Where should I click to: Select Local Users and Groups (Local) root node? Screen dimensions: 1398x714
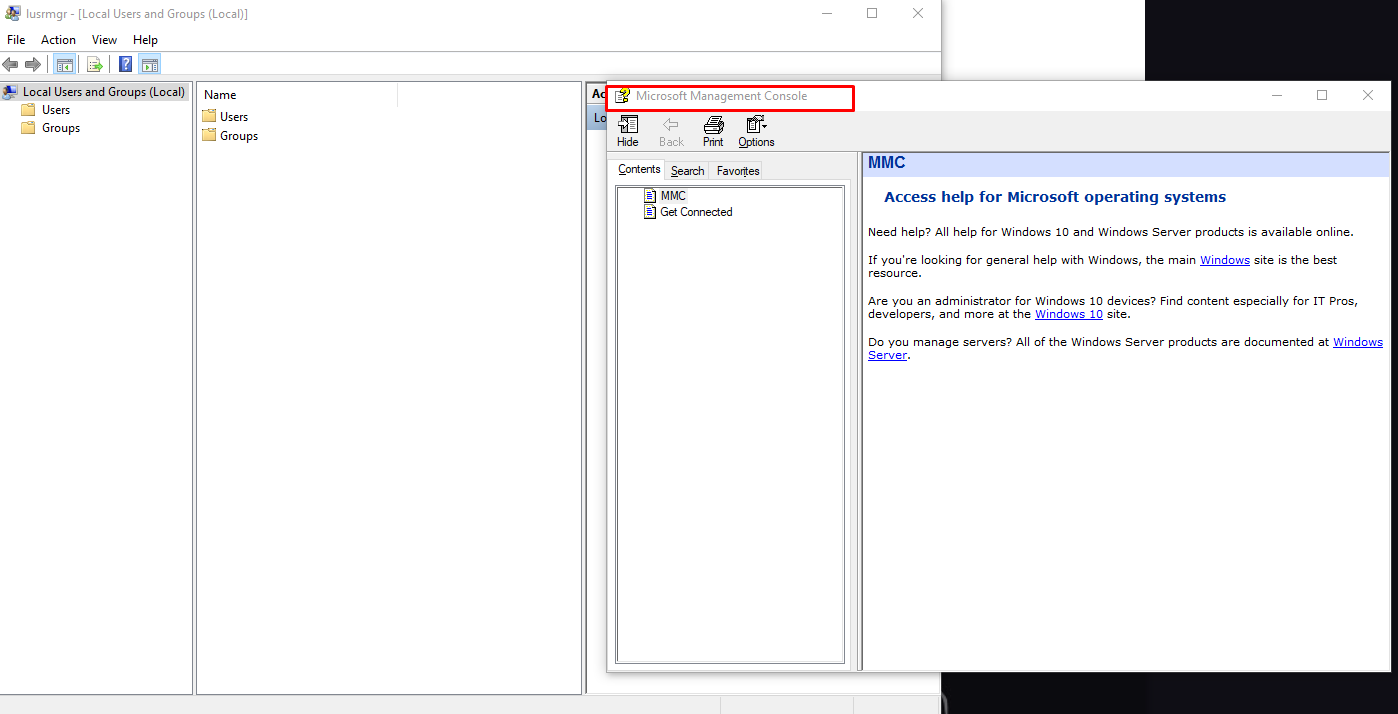pyautogui.click(x=95, y=92)
